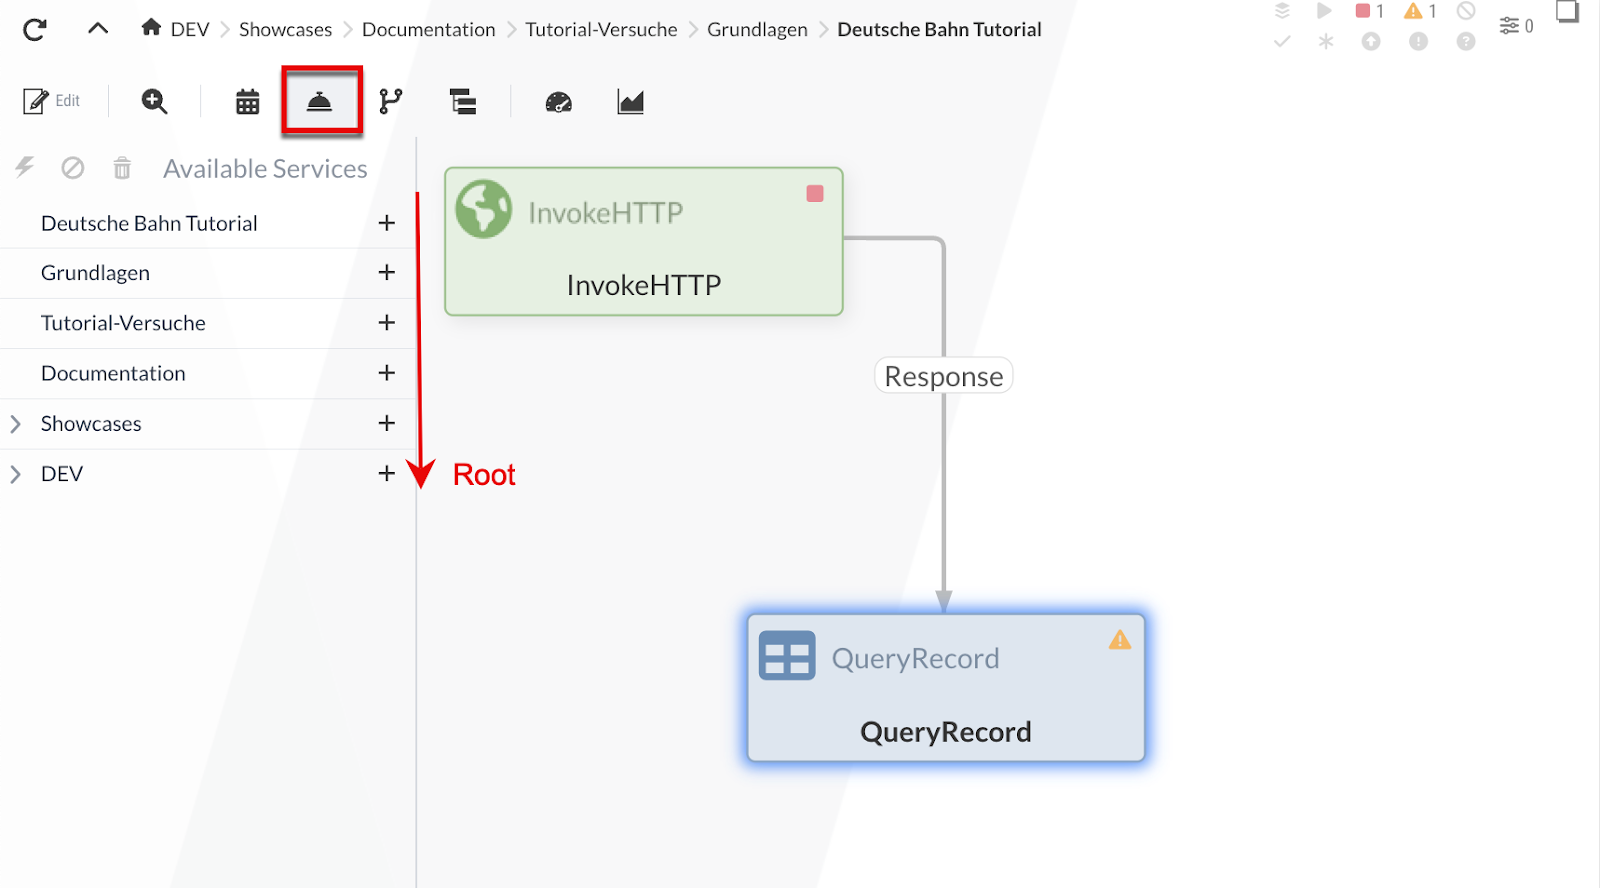Click the Edit pencil icon

[x=37, y=101]
